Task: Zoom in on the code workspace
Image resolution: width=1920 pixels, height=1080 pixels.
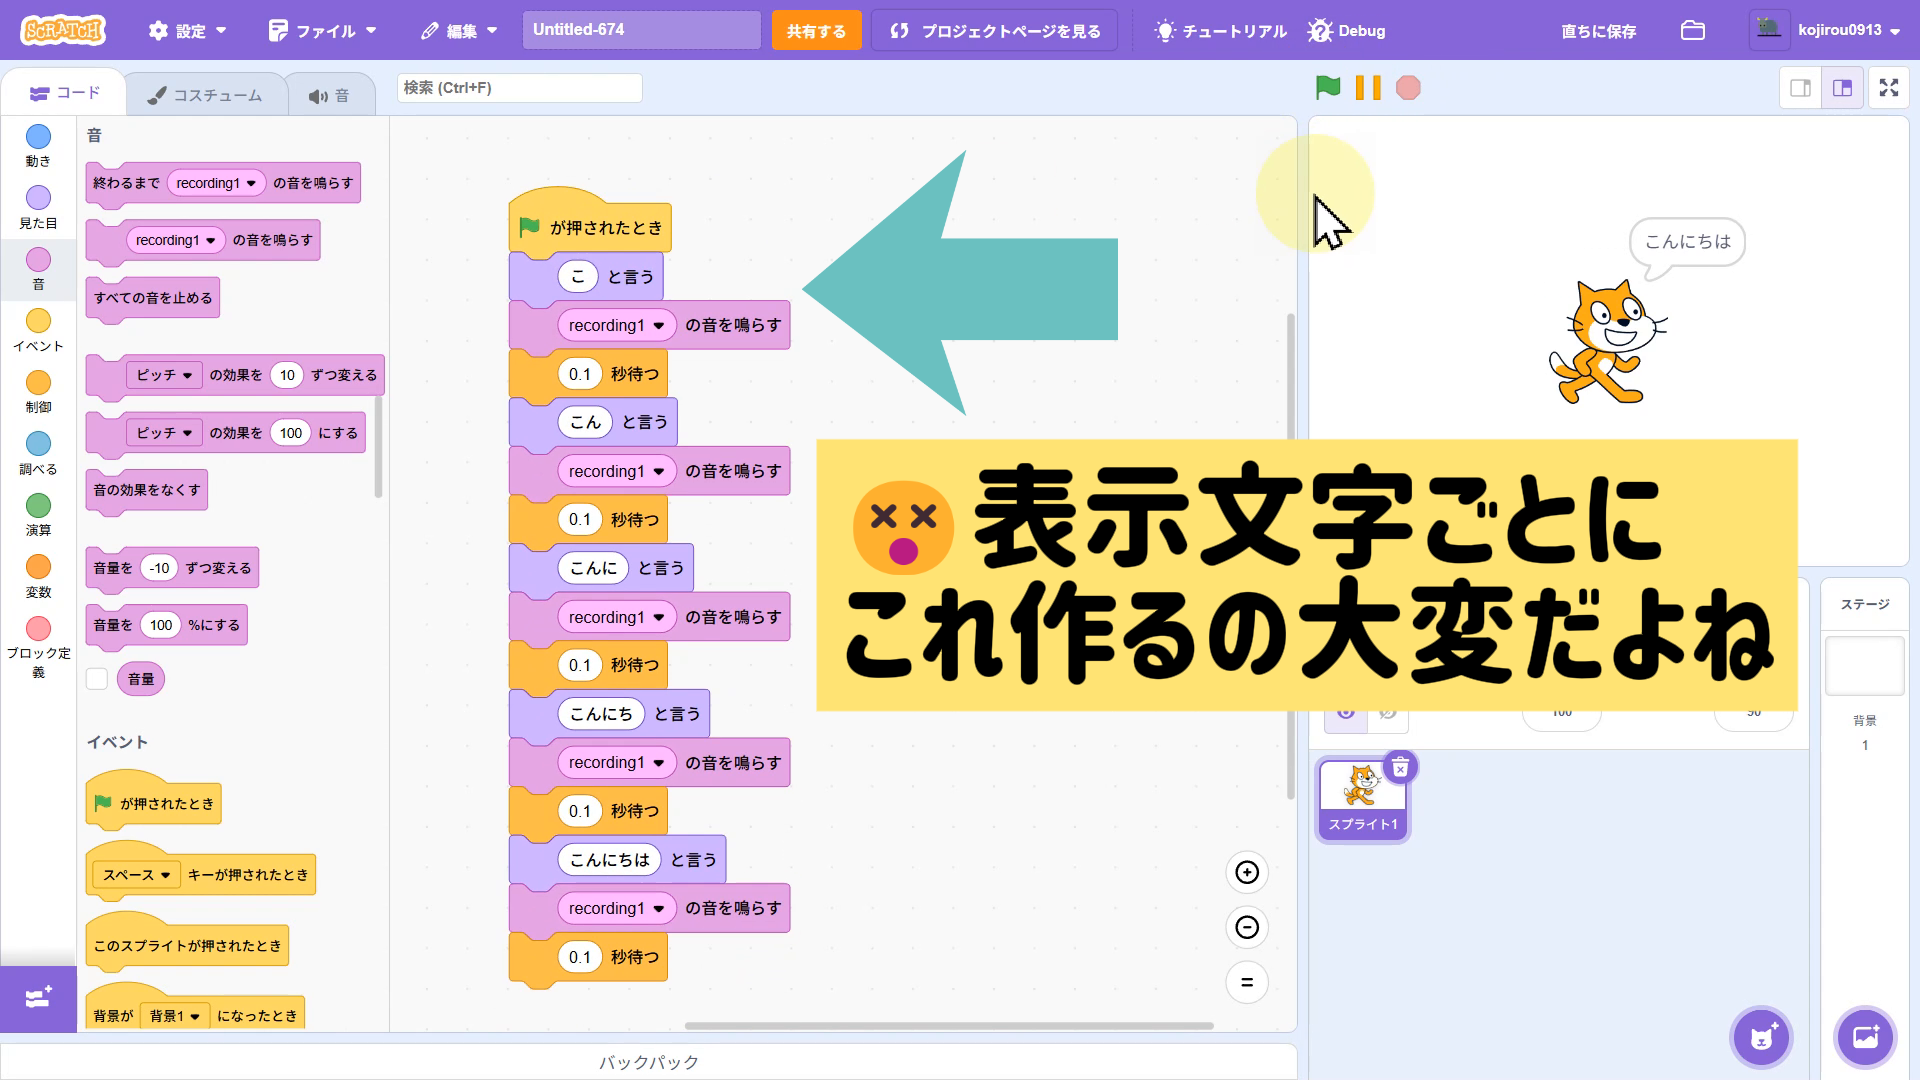Action: (1246, 872)
